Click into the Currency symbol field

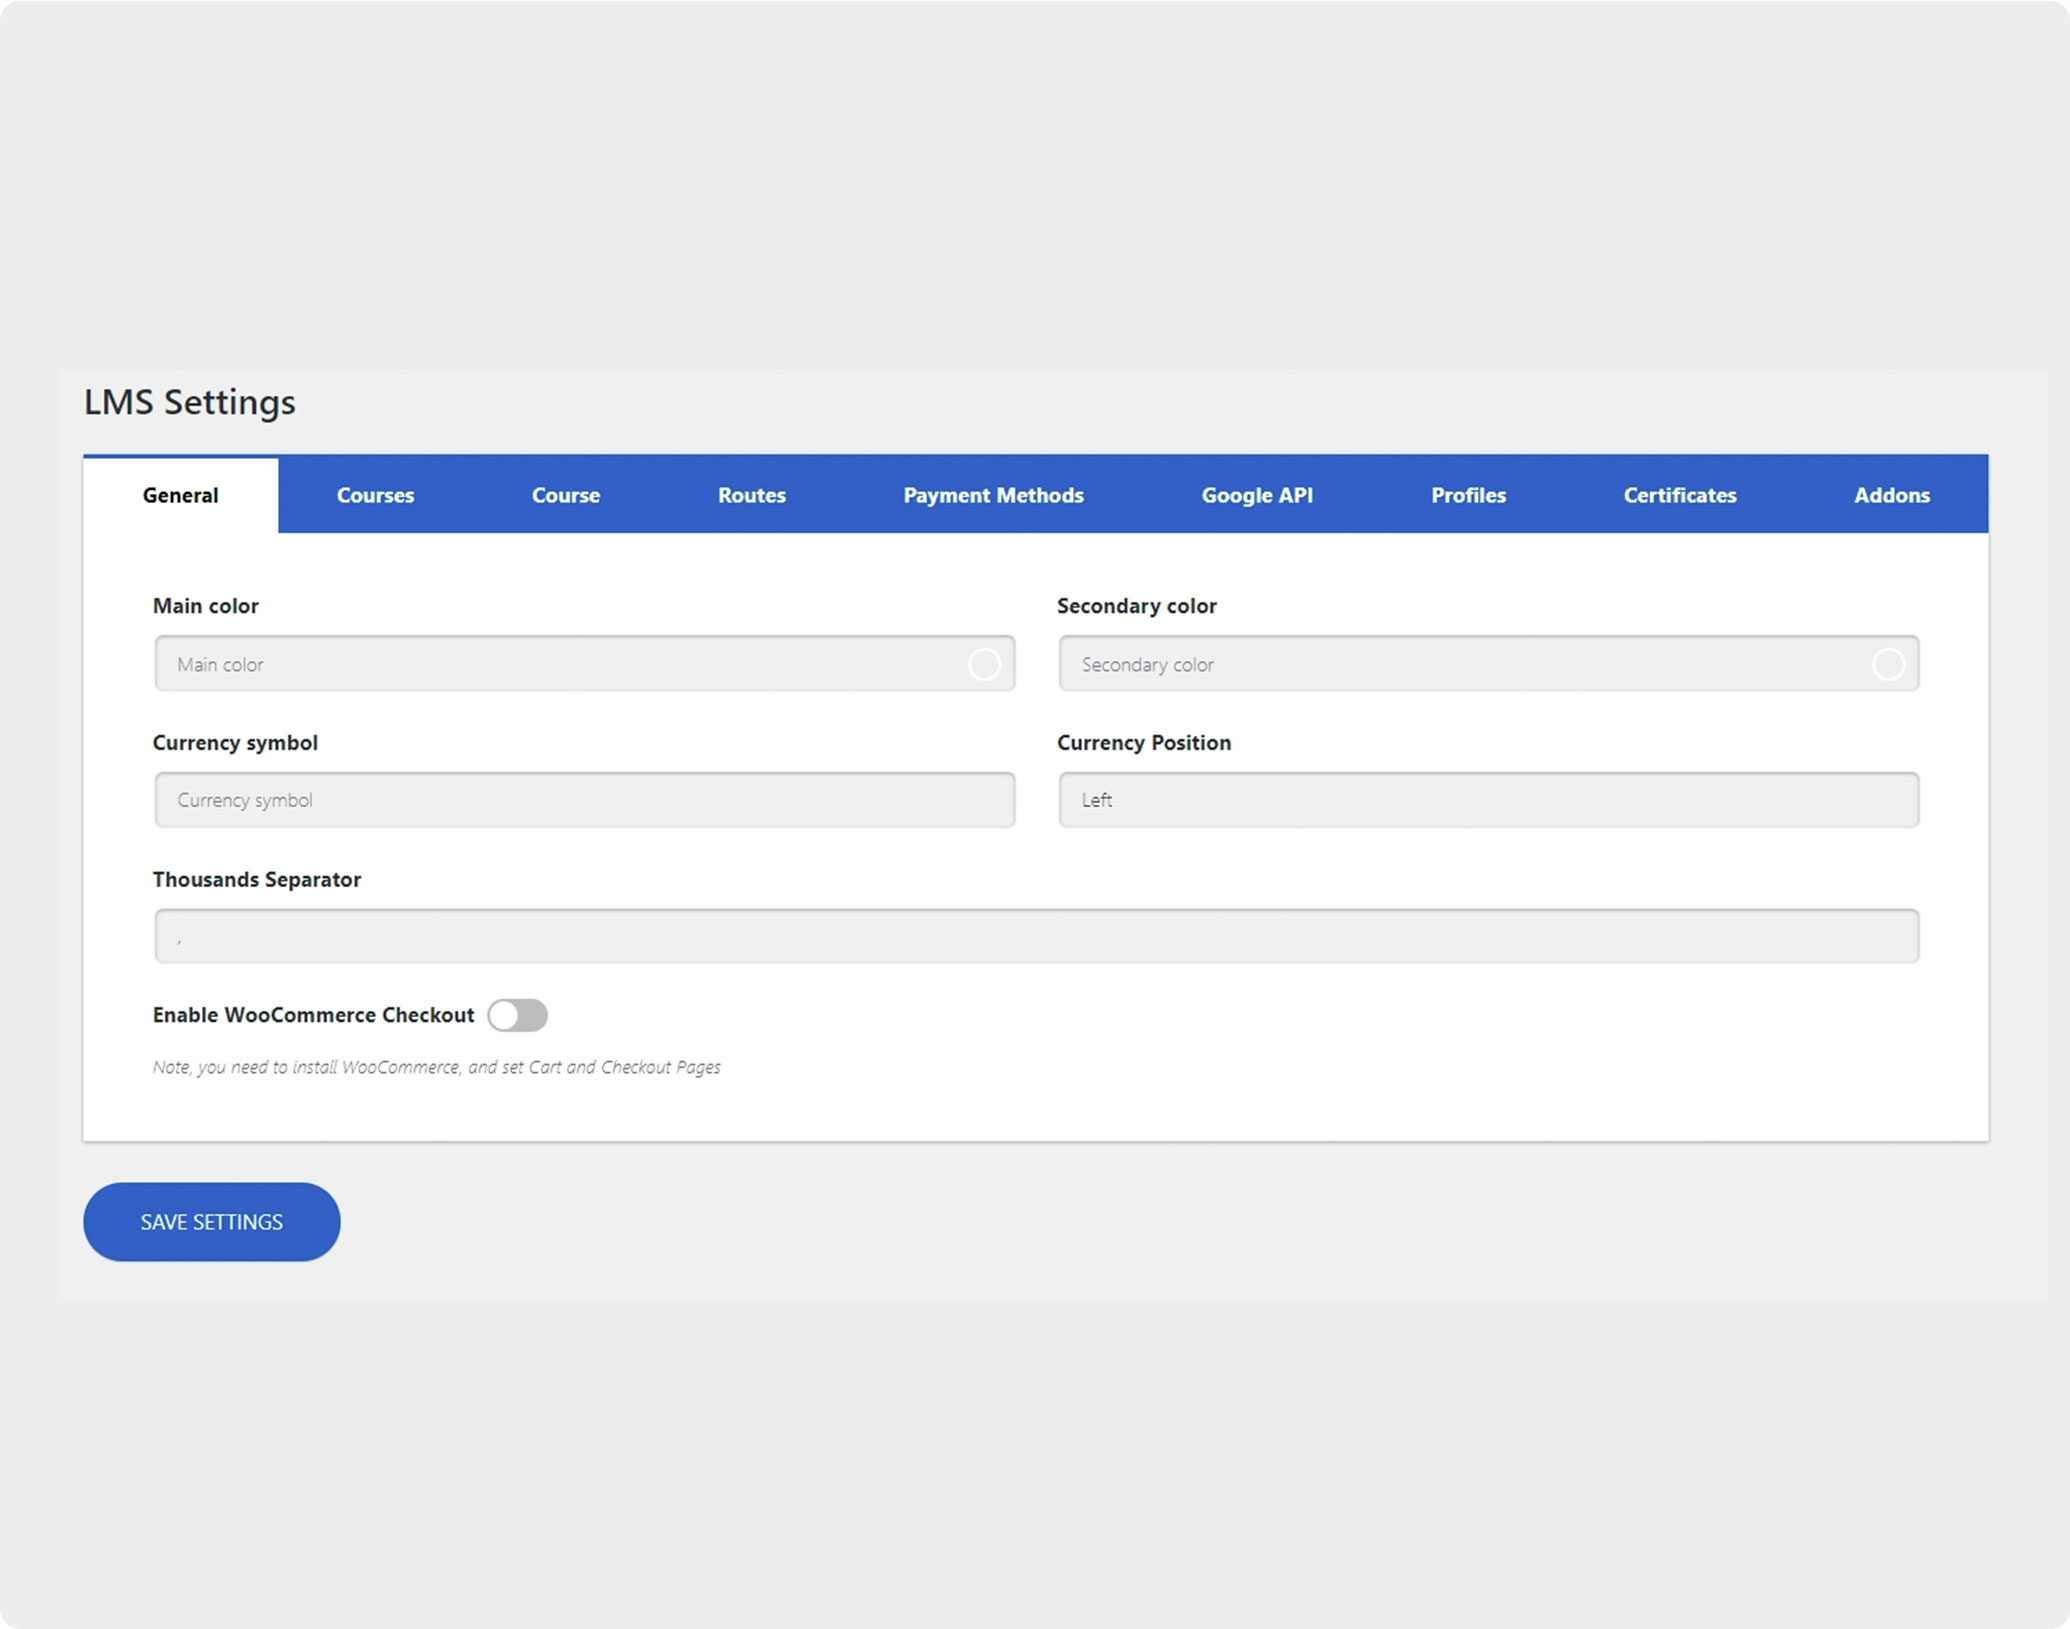[x=584, y=800]
